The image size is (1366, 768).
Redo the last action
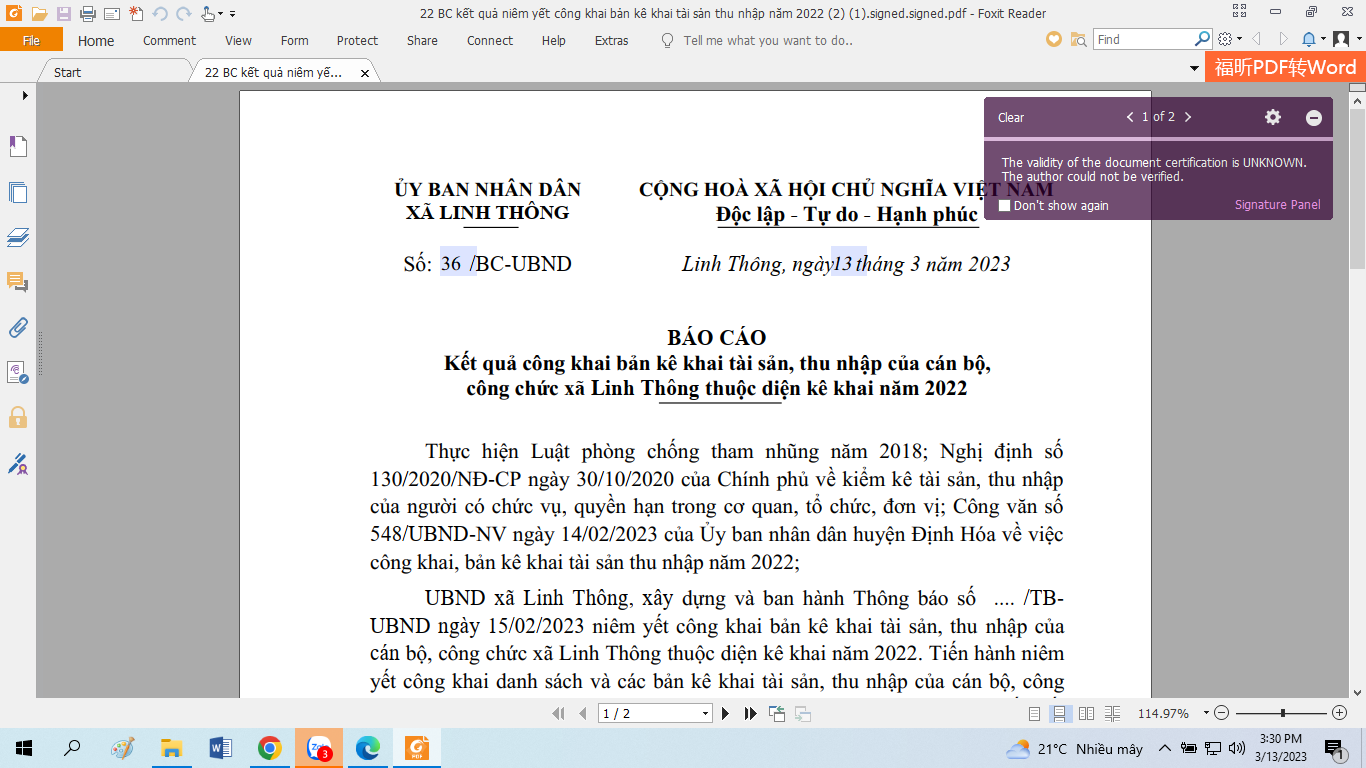click(183, 14)
